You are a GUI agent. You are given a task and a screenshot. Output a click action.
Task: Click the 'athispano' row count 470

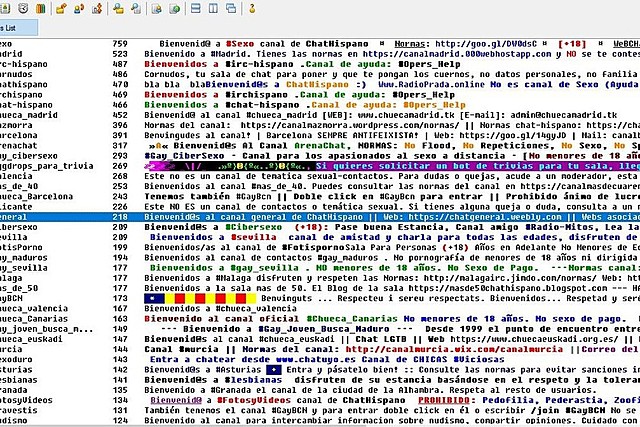tap(120, 85)
